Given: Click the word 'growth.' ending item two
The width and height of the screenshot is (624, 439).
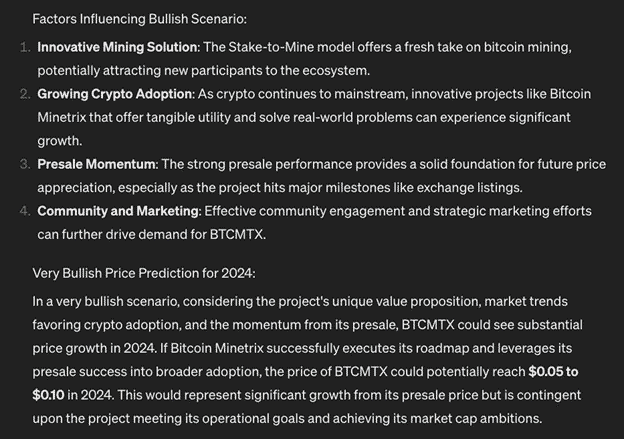Looking at the screenshot, I should (x=60, y=141).
